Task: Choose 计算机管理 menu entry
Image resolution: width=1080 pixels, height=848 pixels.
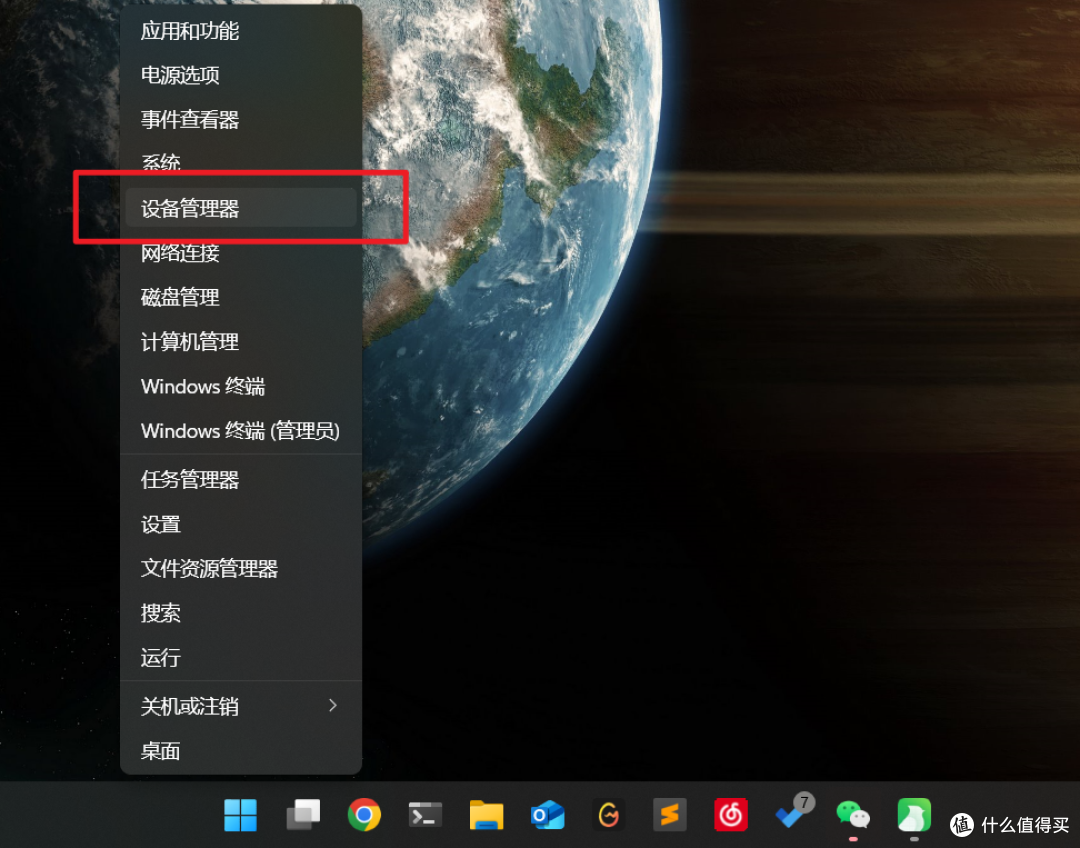Action: point(241,342)
